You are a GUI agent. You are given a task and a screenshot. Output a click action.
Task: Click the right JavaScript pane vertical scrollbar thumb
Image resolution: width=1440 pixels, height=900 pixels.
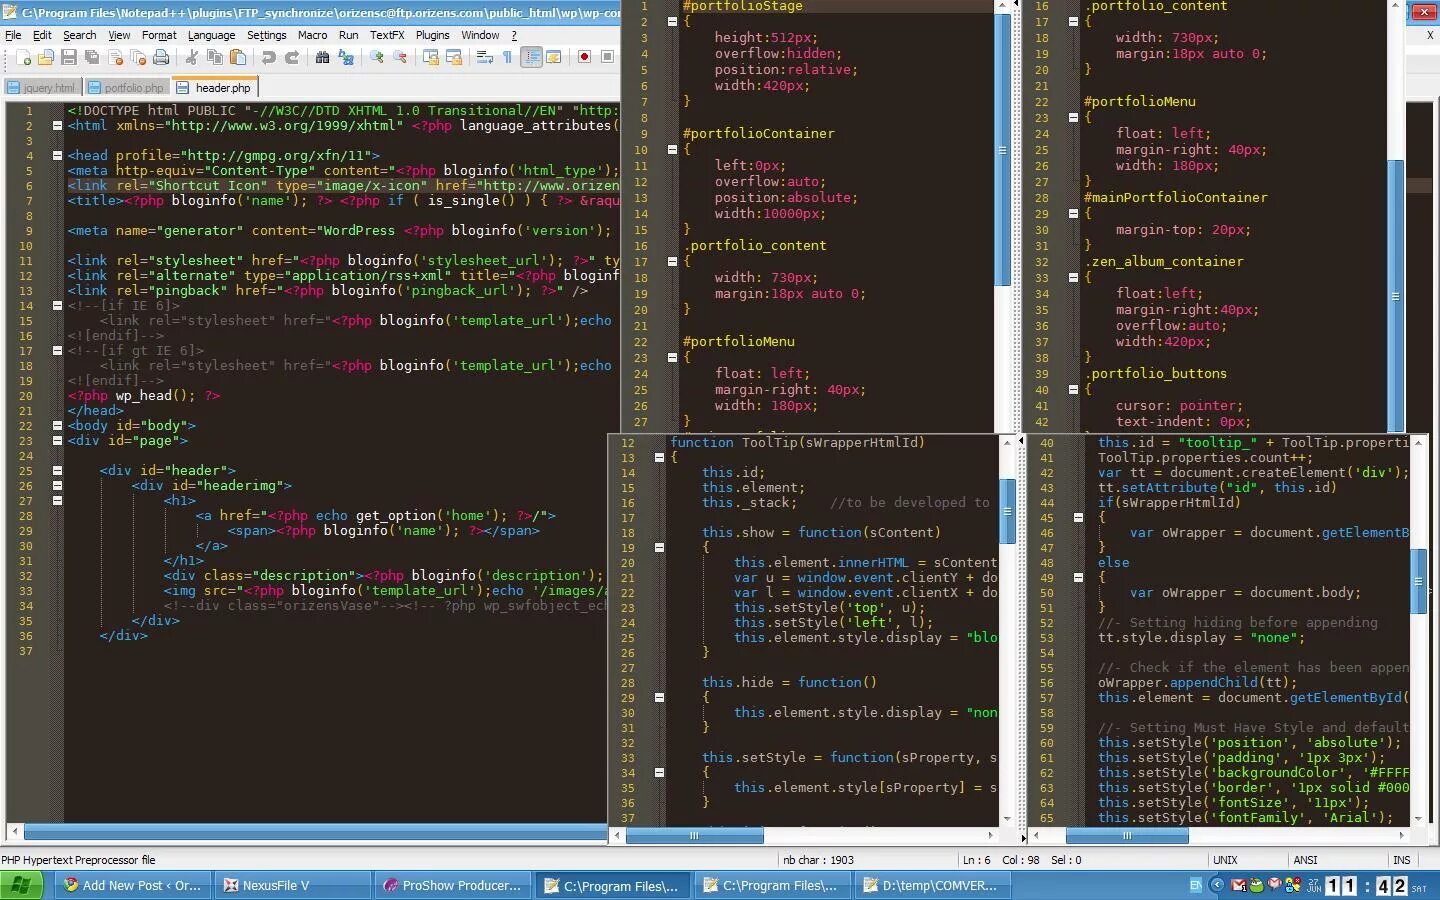point(1418,580)
